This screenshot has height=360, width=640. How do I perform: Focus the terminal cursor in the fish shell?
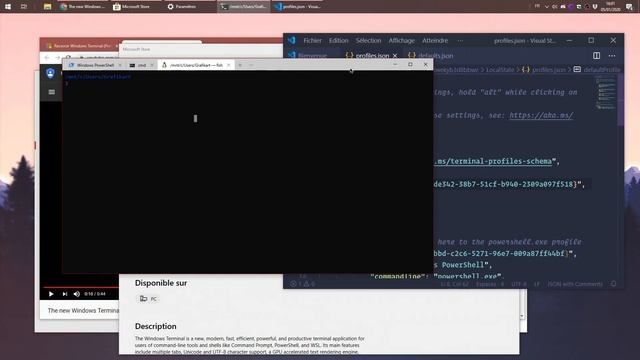tap(195, 118)
